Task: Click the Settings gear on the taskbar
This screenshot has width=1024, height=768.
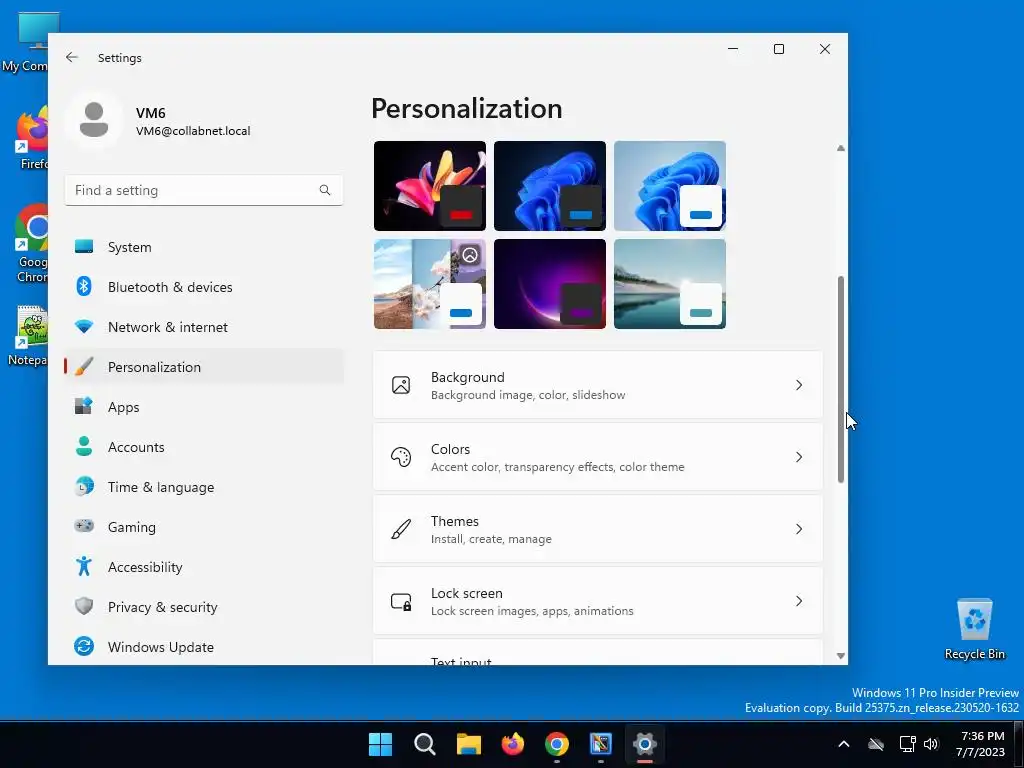Action: (x=645, y=744)
